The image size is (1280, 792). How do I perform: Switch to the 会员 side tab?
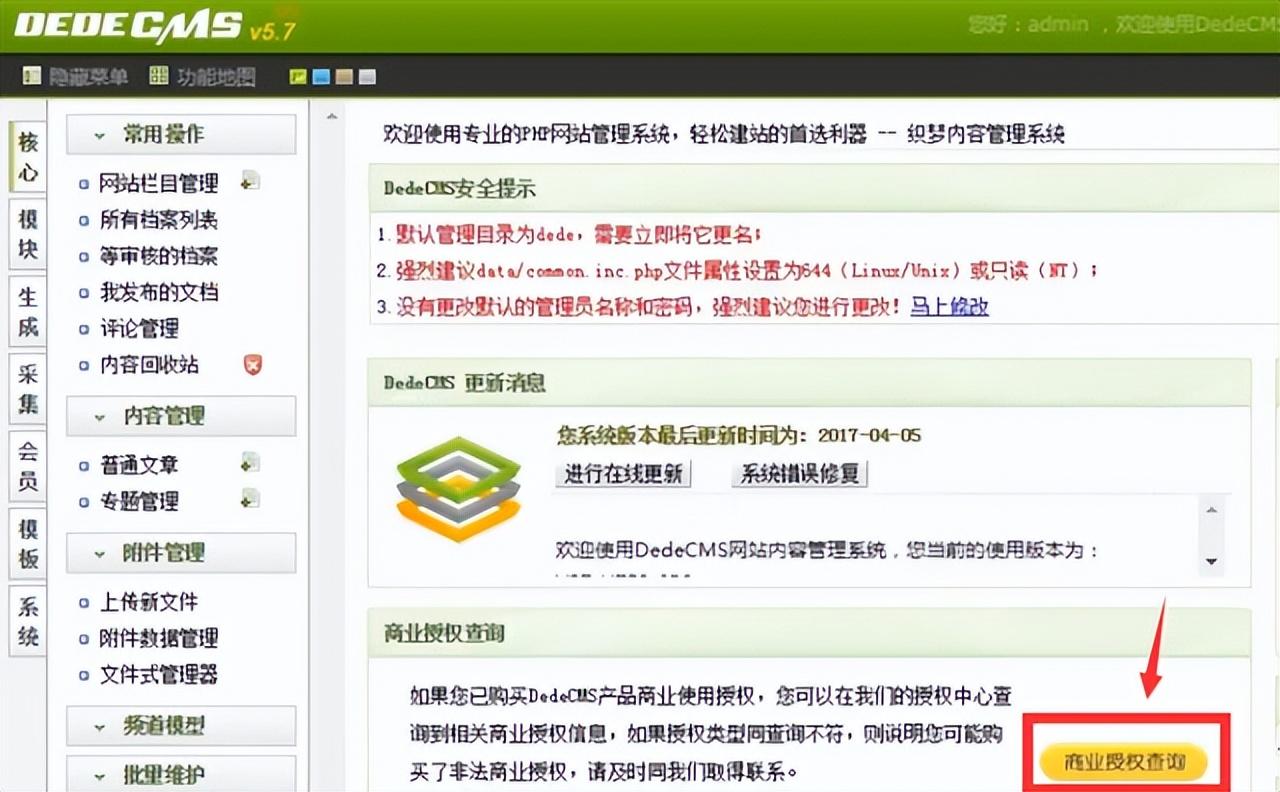(x=28, y=466)
